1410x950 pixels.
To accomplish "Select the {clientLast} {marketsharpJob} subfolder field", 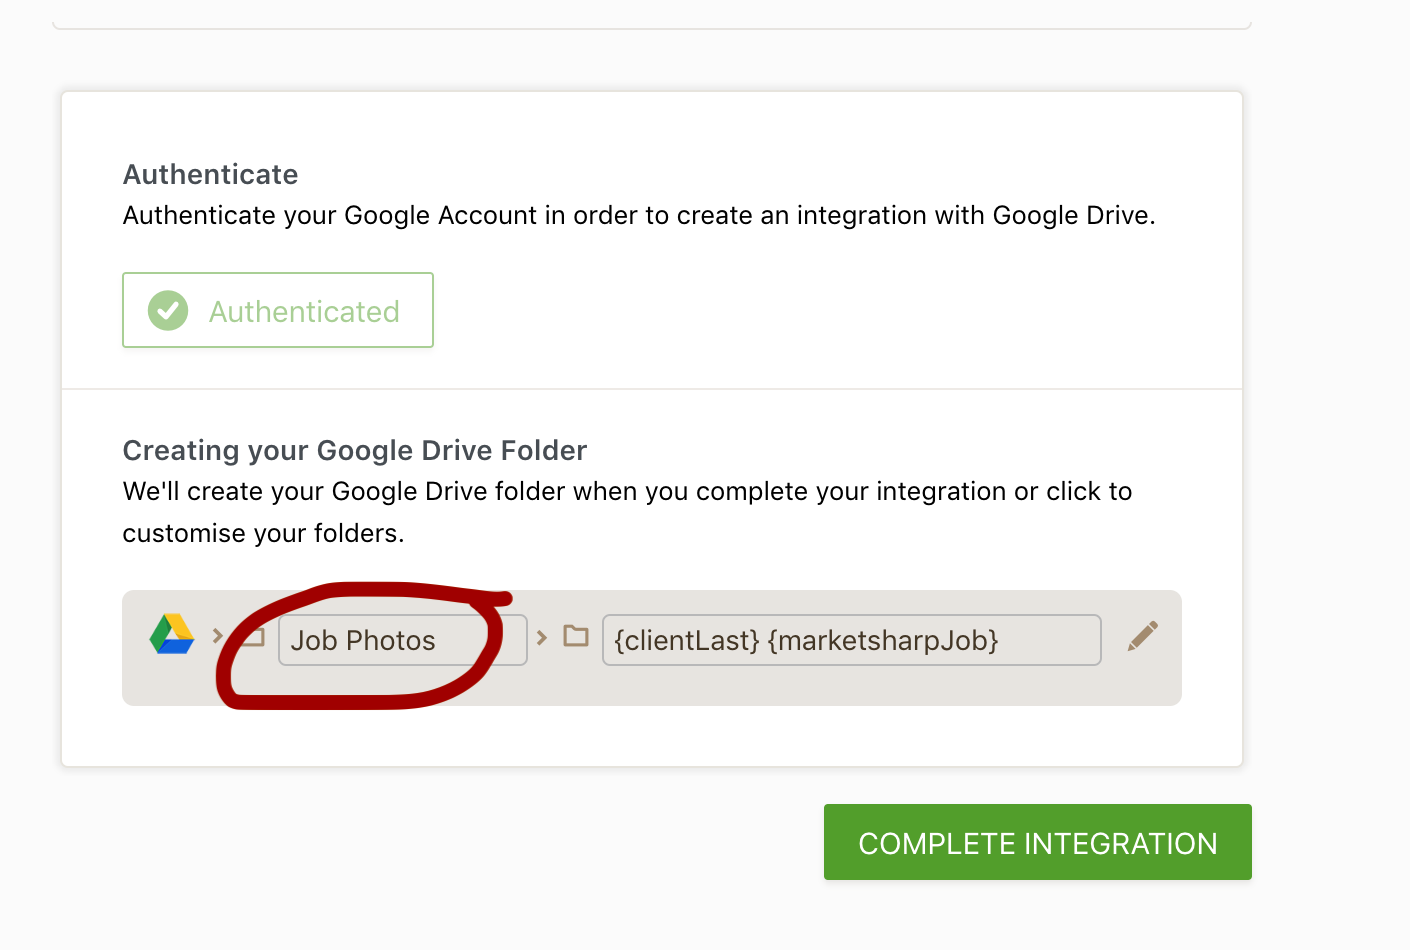I will (x=851, y=640).
